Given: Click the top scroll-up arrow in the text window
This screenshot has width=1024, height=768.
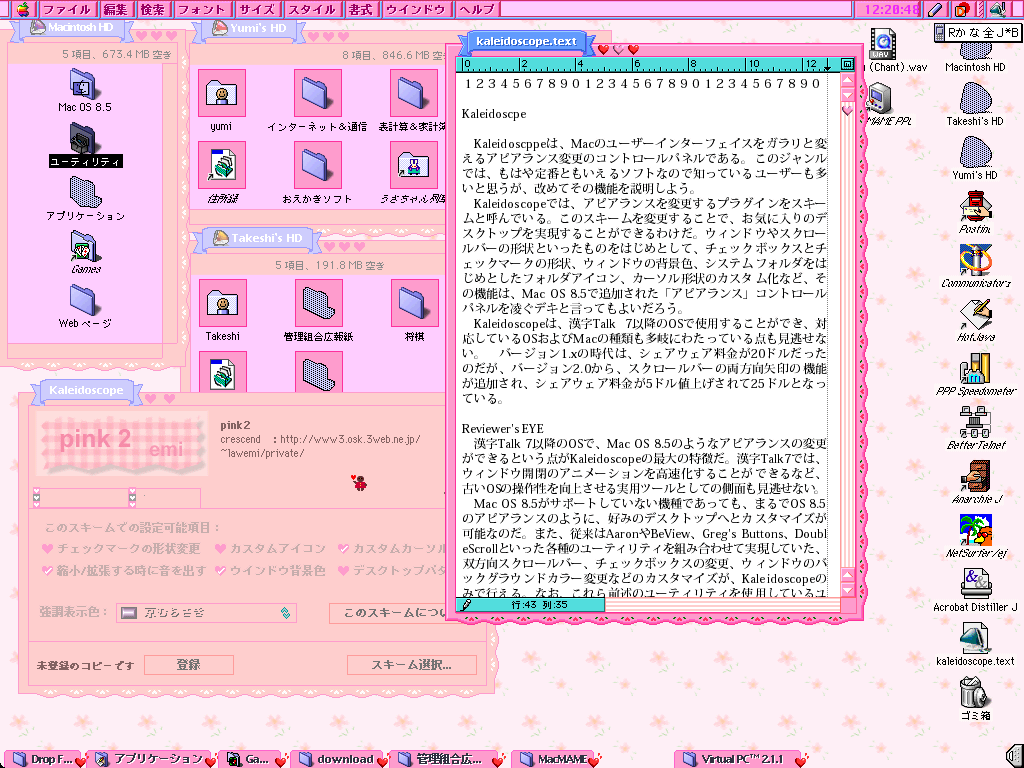Looking at the screenshot, I should (x=847, y=81).
